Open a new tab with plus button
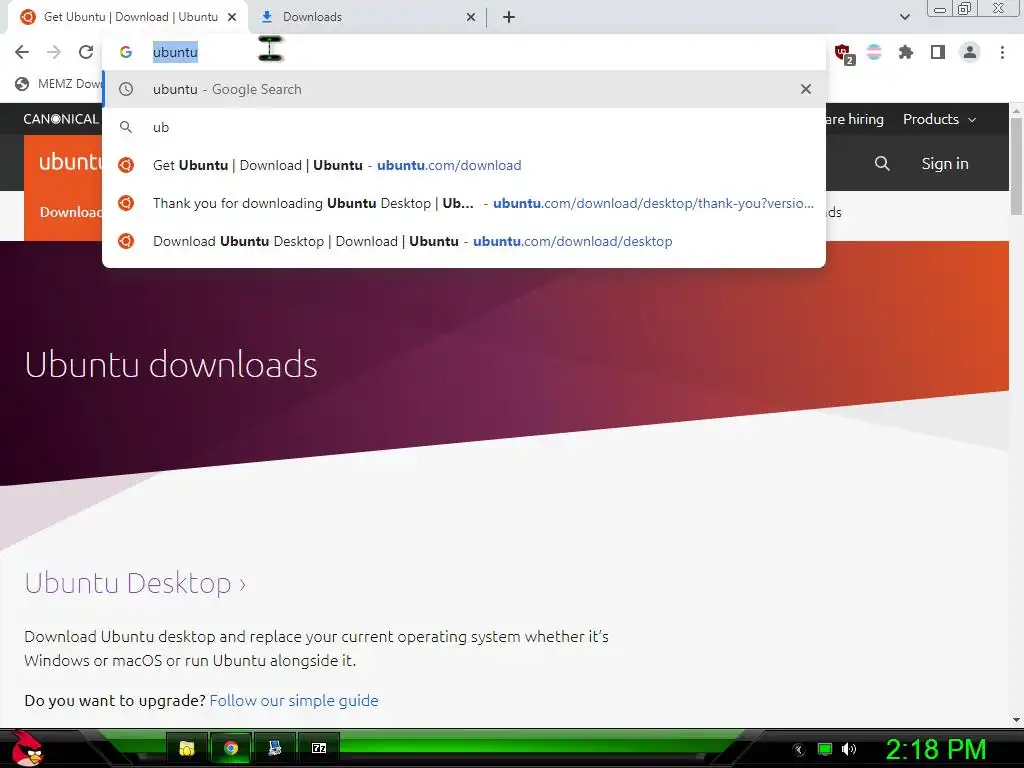1024x768 pixels. click(509, 17)
